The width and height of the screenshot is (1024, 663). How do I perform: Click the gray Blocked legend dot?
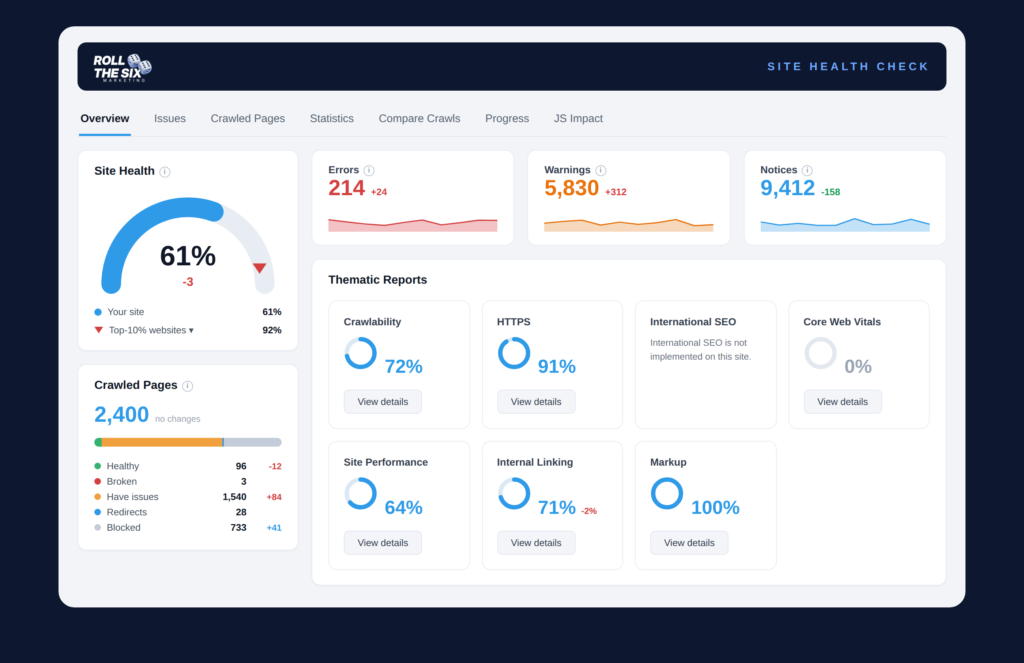(x=98, y=528)
